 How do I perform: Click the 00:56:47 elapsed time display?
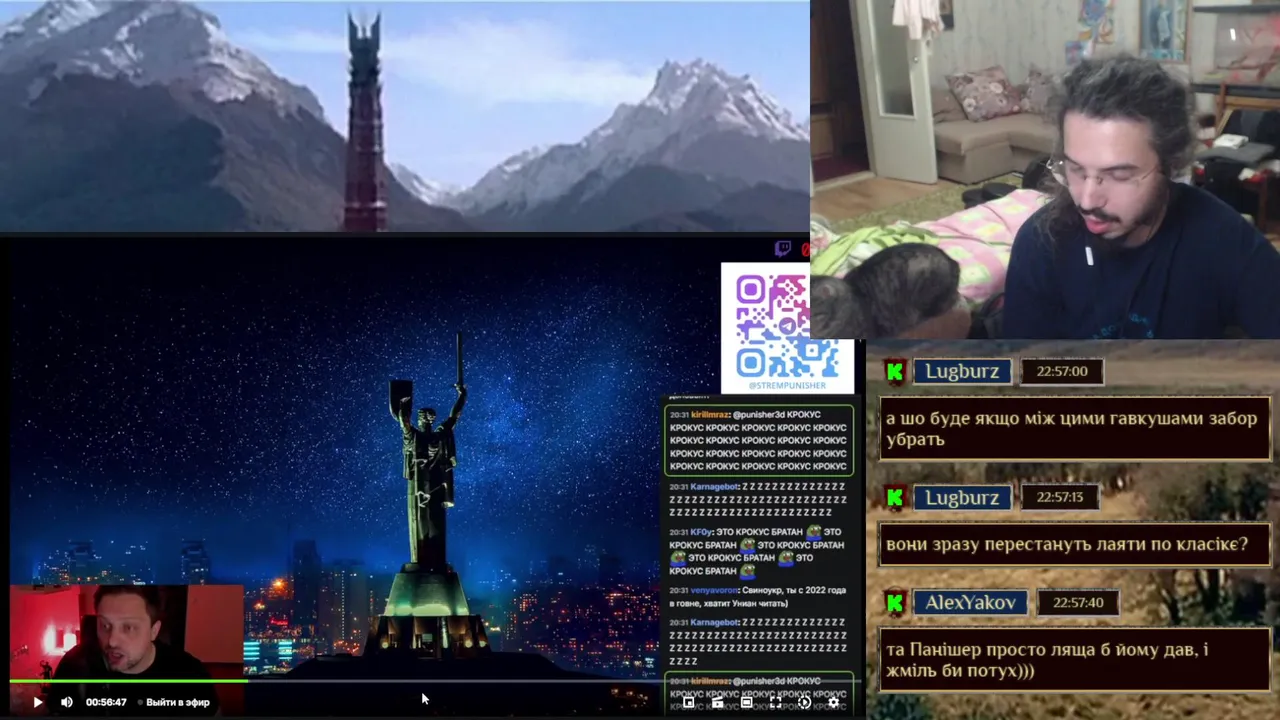tap(106, 702)
